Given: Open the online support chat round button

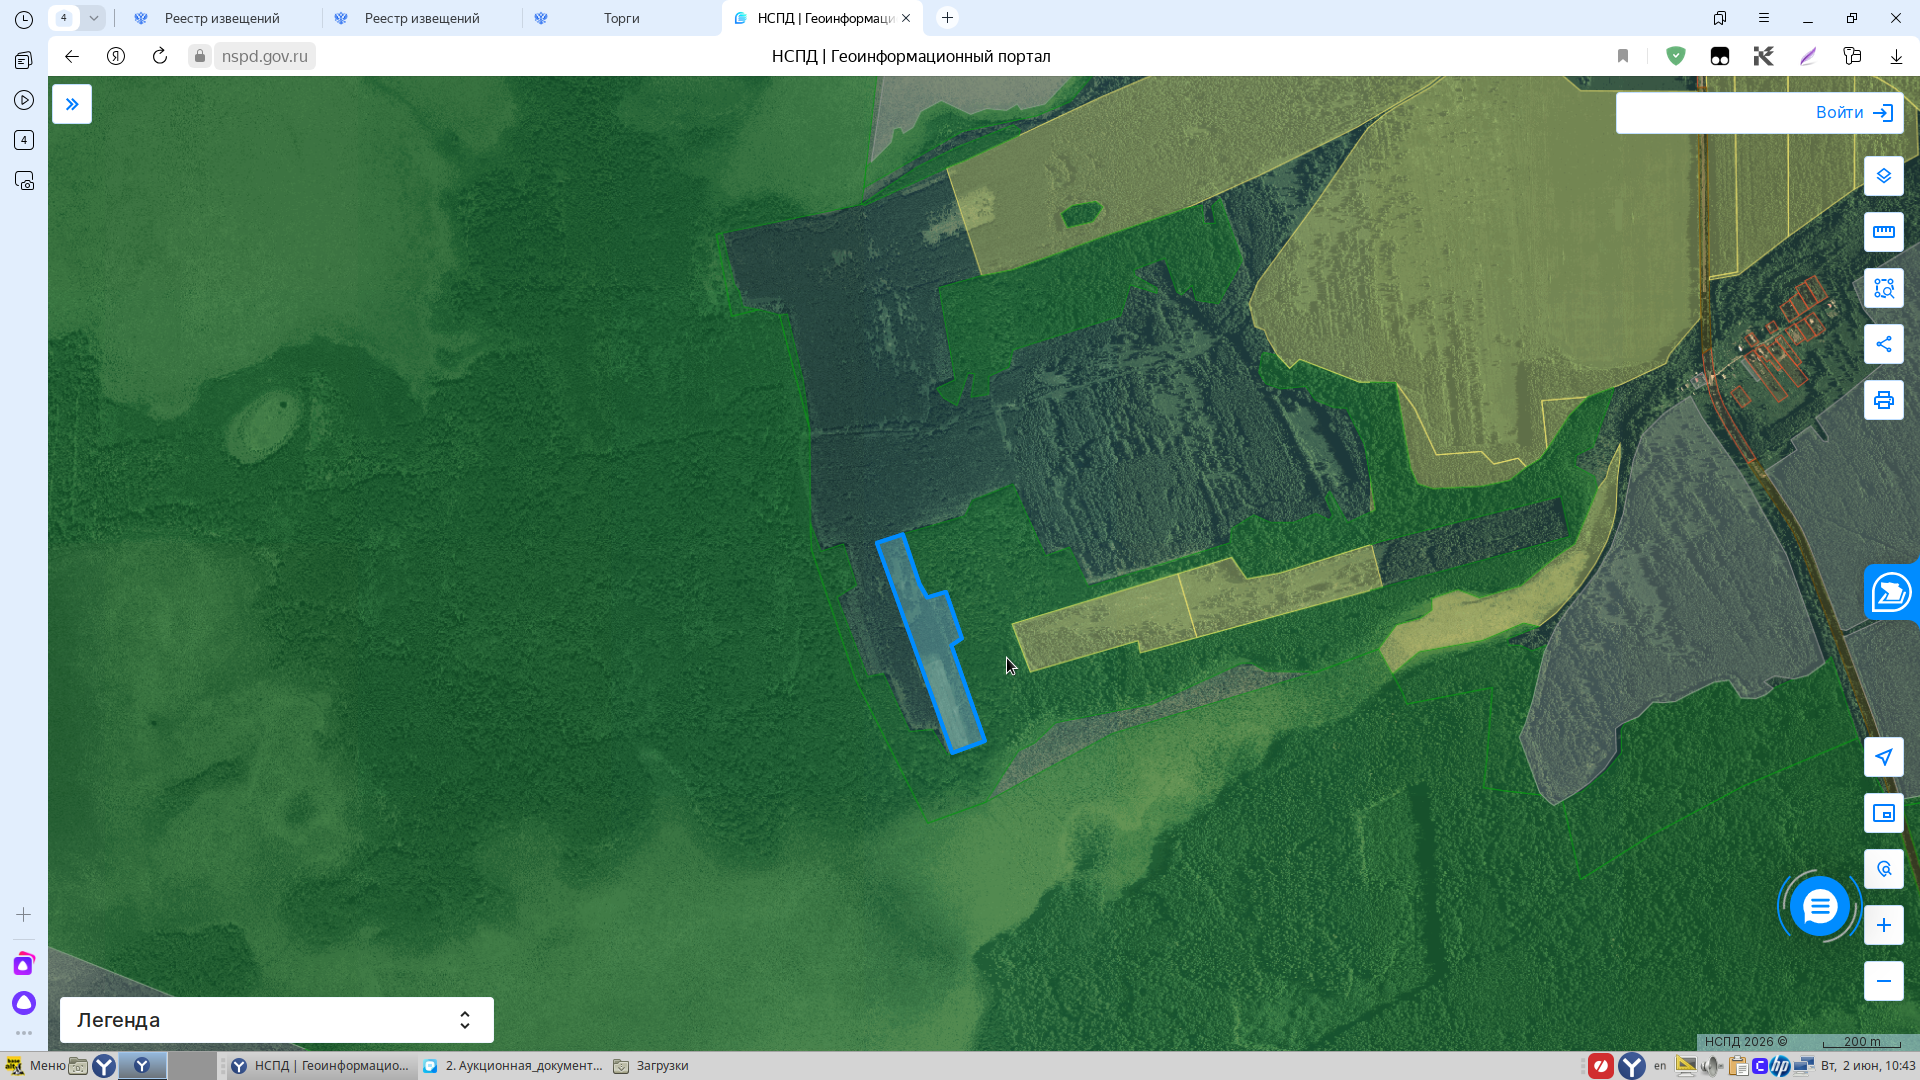Looking at the screenshot, I should click(x=1819, y=907).
